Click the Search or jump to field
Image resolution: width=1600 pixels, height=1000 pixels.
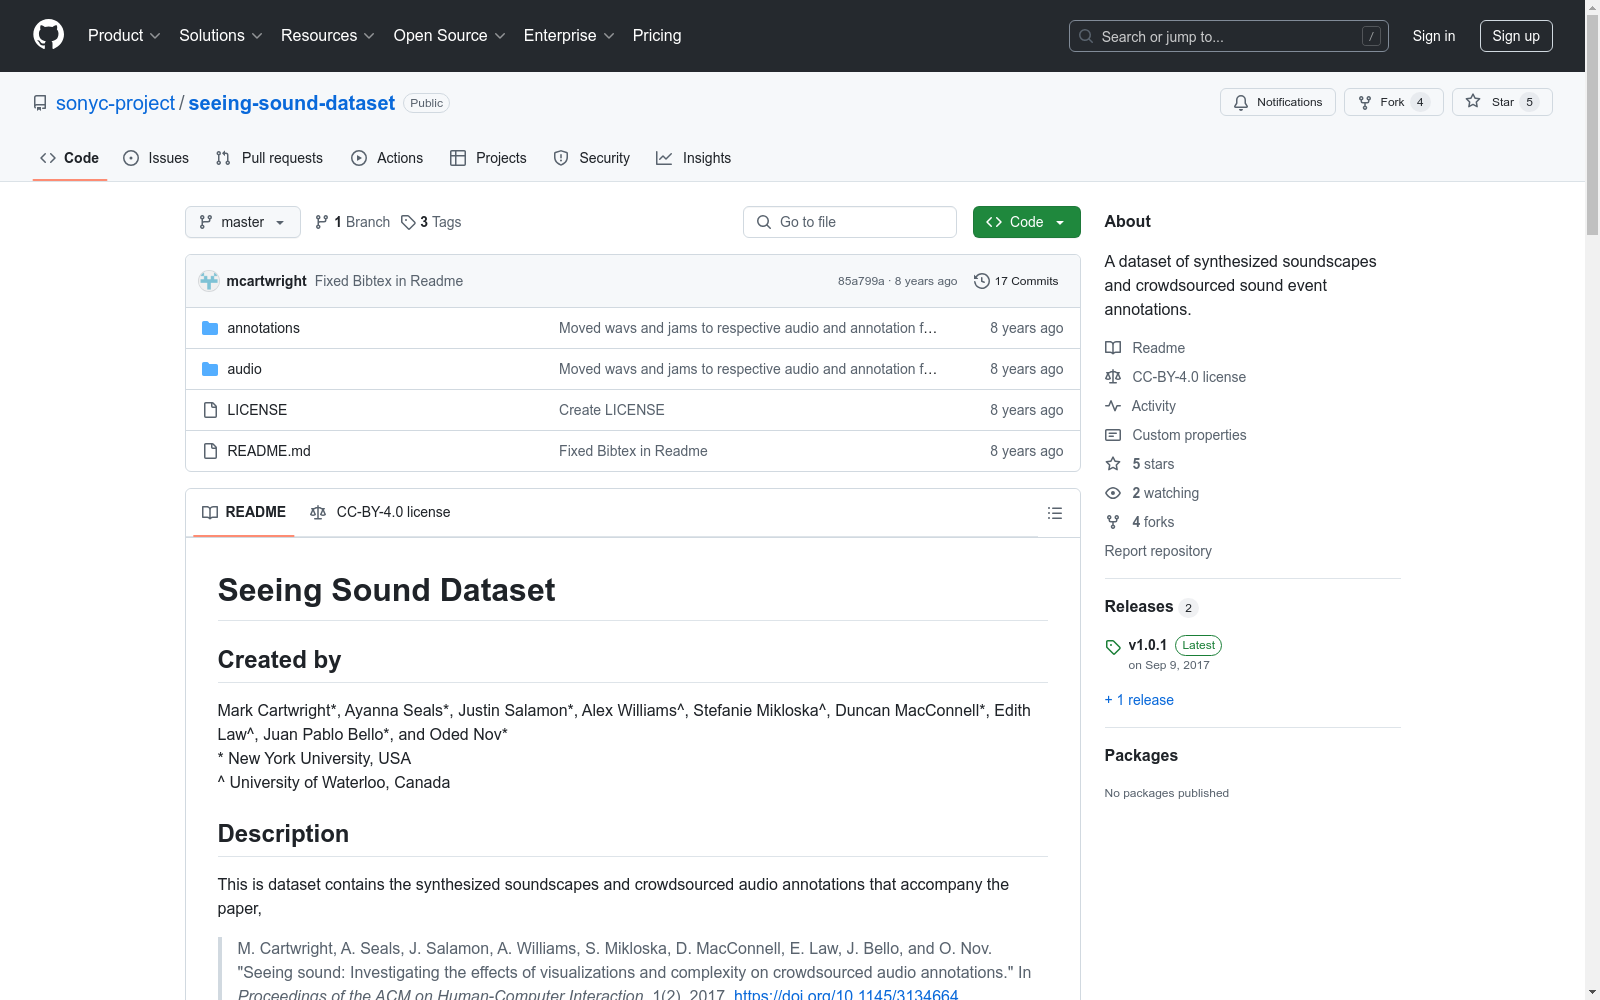[1228, 36]
